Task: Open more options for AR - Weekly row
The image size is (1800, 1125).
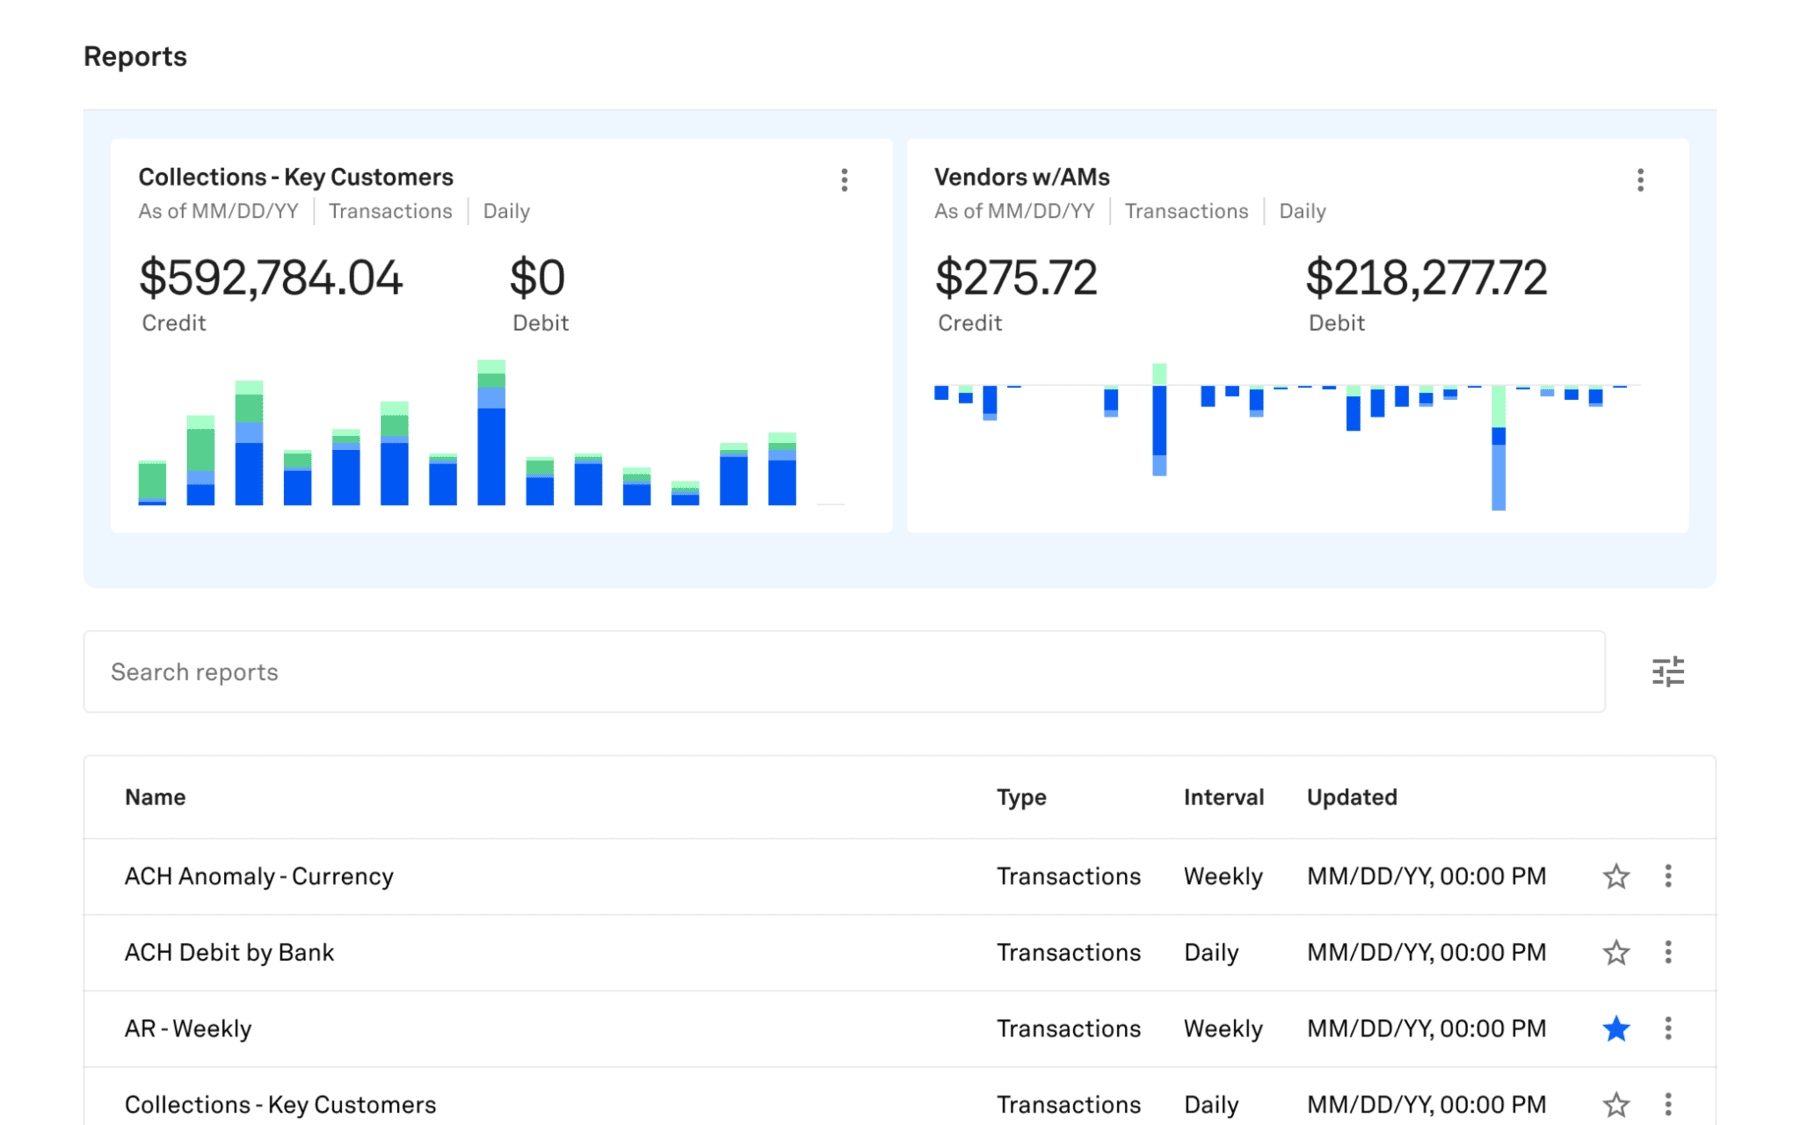Action: (1667, 1028)
